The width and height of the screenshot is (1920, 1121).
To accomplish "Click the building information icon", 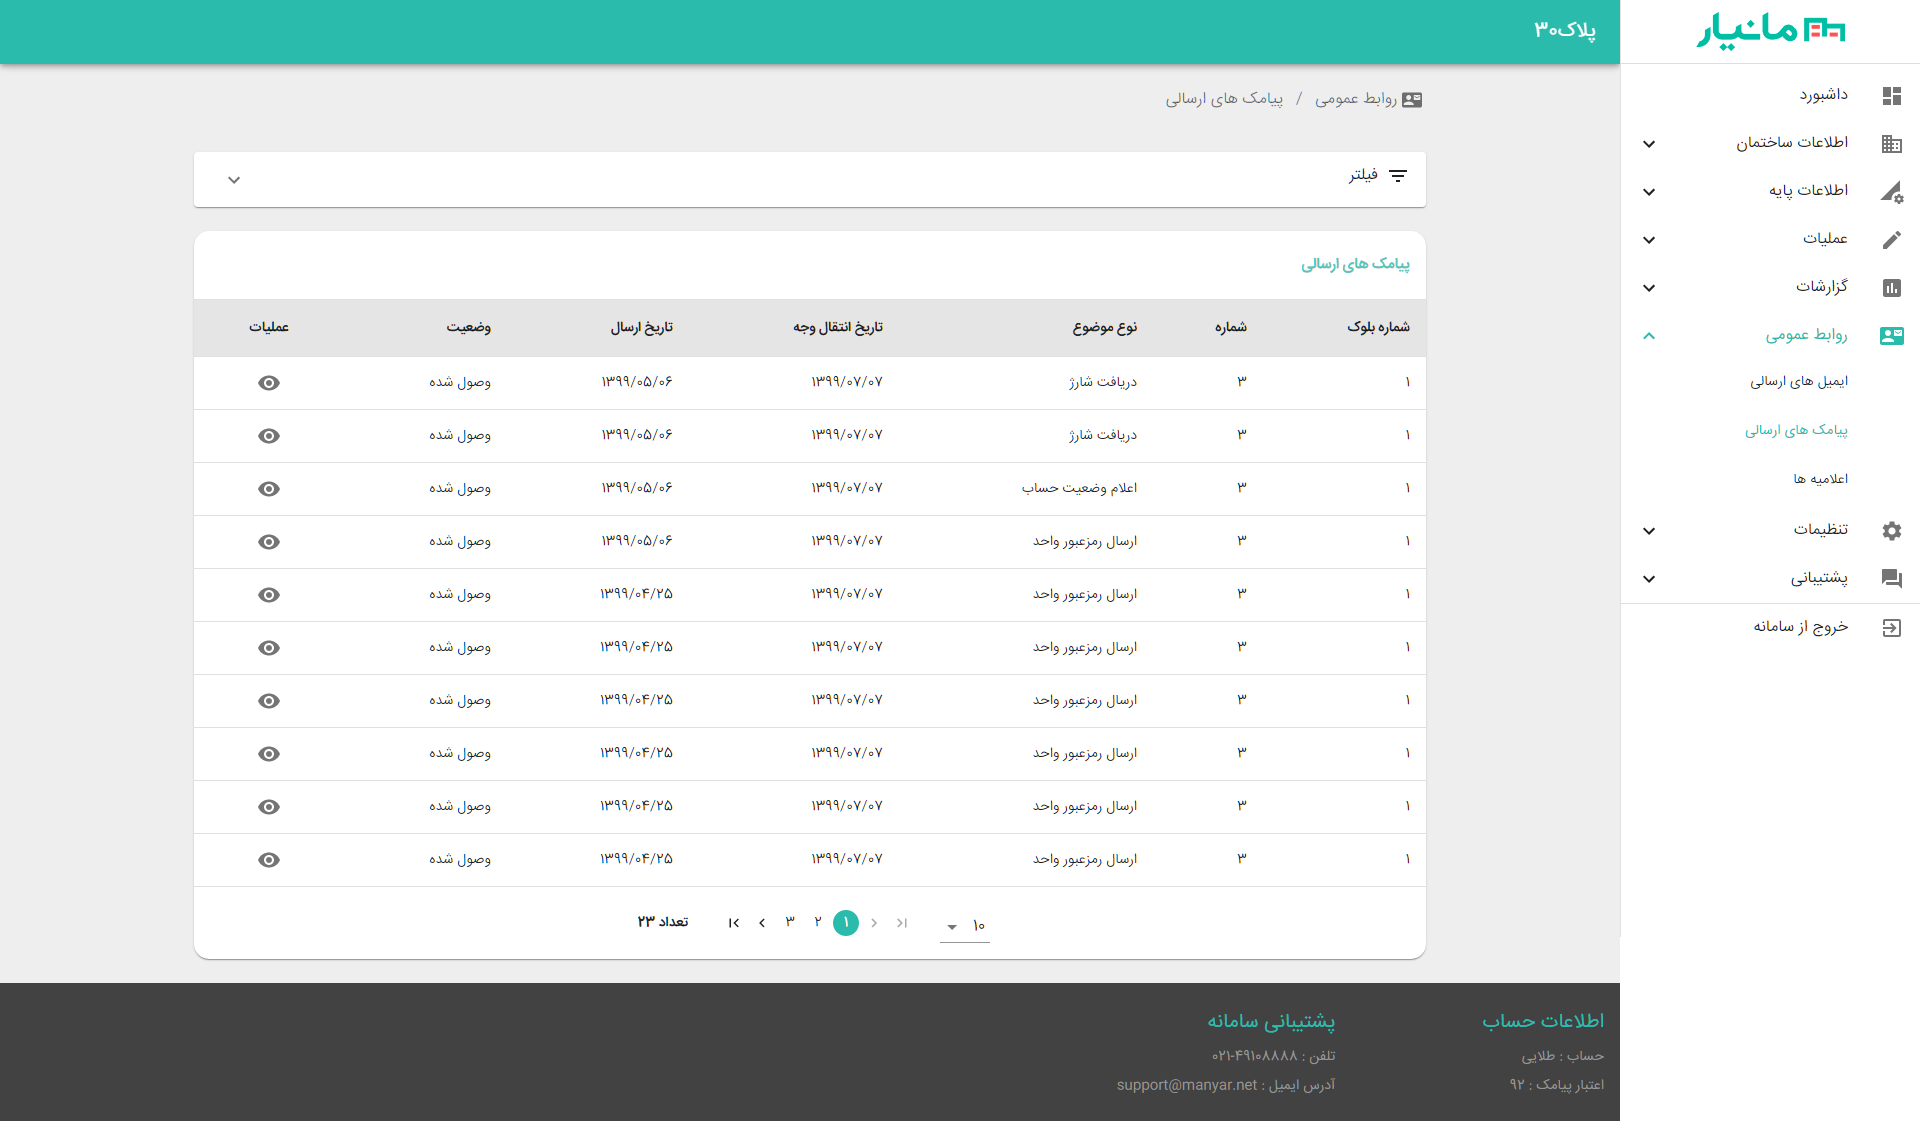I will [x=1891, y=144].
